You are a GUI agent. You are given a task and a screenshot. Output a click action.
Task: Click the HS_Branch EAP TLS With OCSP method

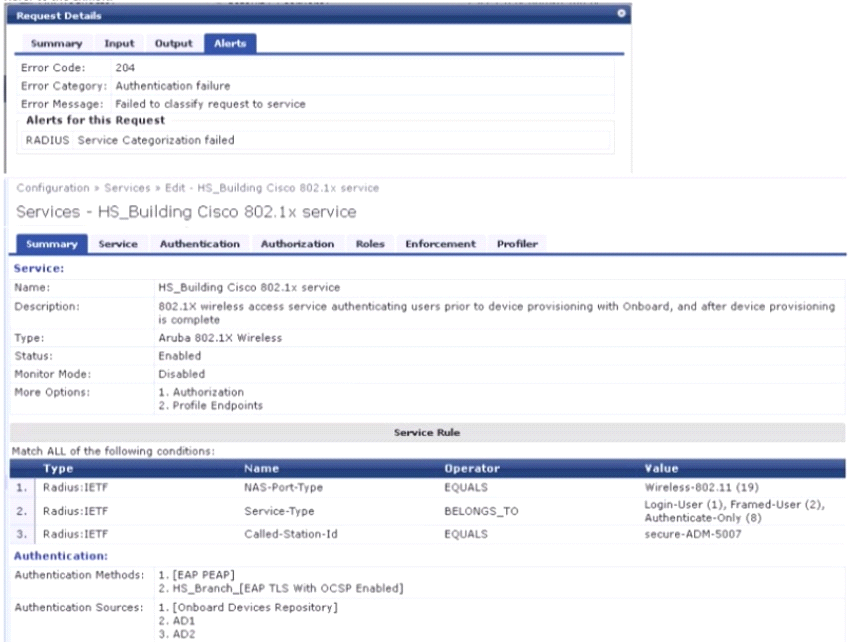point(281,588)
